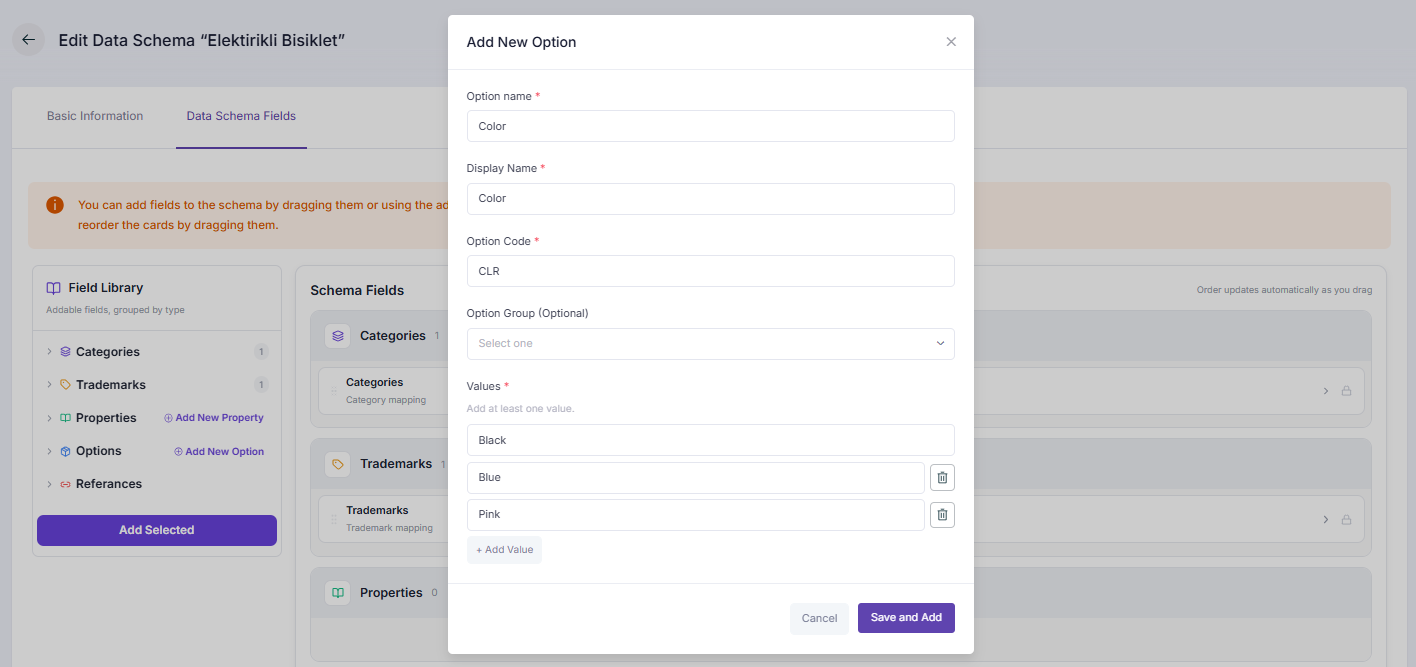Click lock icon on Trademarks card

click(1346, 519)
